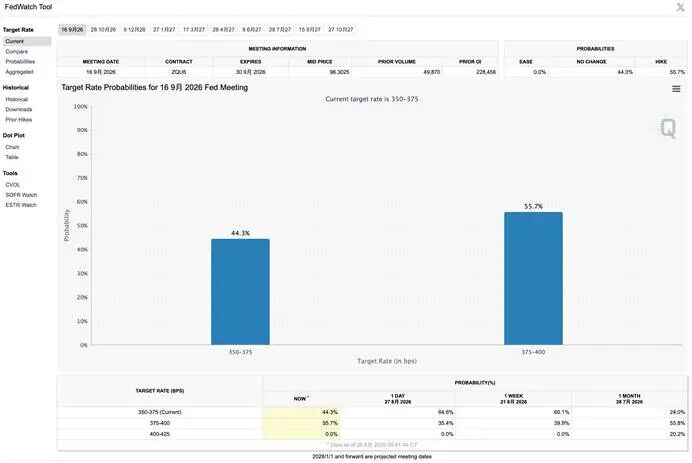
Task: Open the Dot Plot Chart link
Action: 12,147
